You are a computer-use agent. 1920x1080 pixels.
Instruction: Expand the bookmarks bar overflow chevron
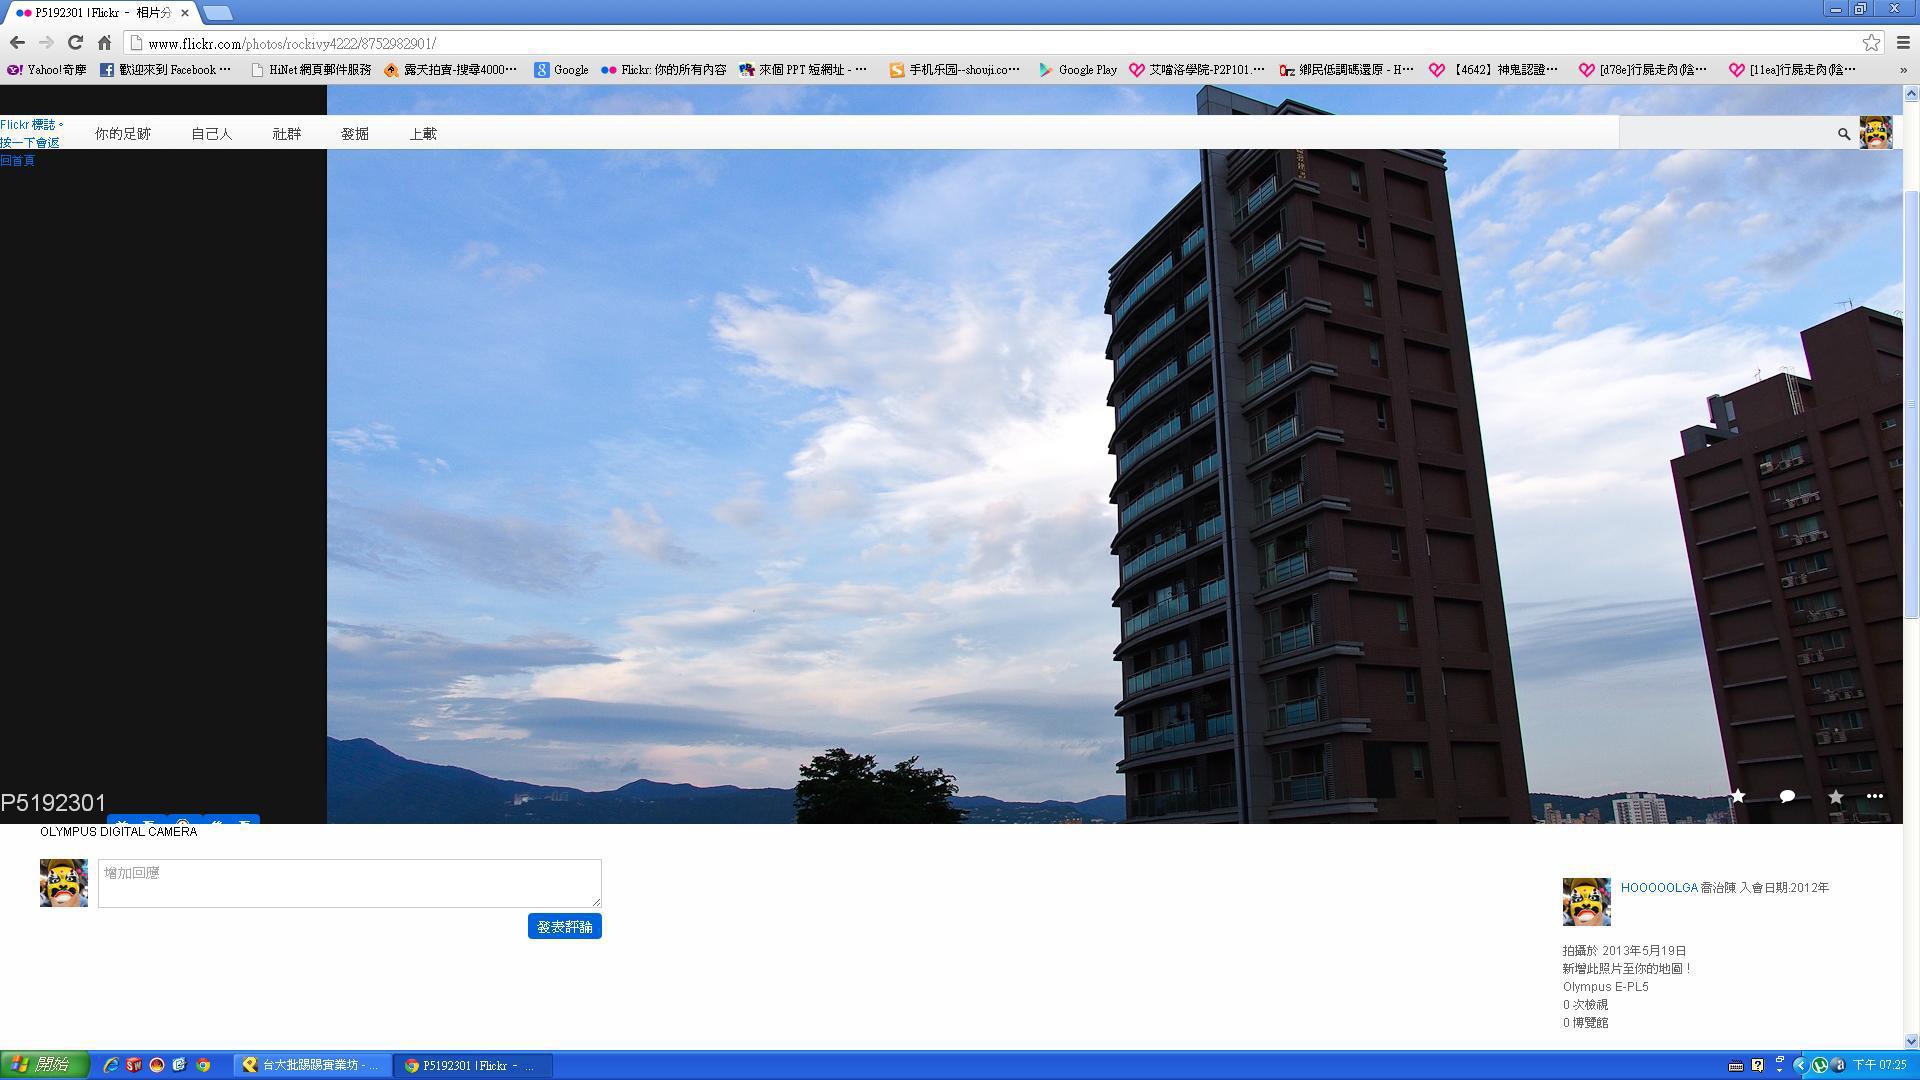[1903, 70]
